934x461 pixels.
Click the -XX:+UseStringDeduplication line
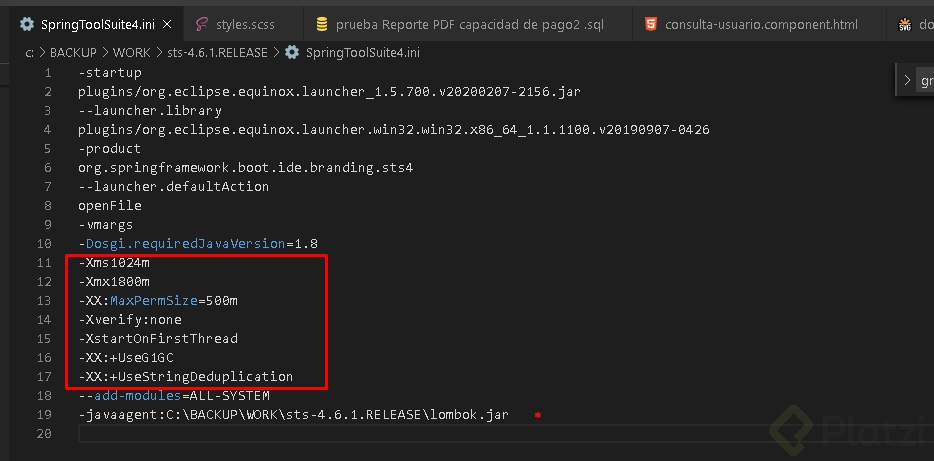click(x=185, y=376)
